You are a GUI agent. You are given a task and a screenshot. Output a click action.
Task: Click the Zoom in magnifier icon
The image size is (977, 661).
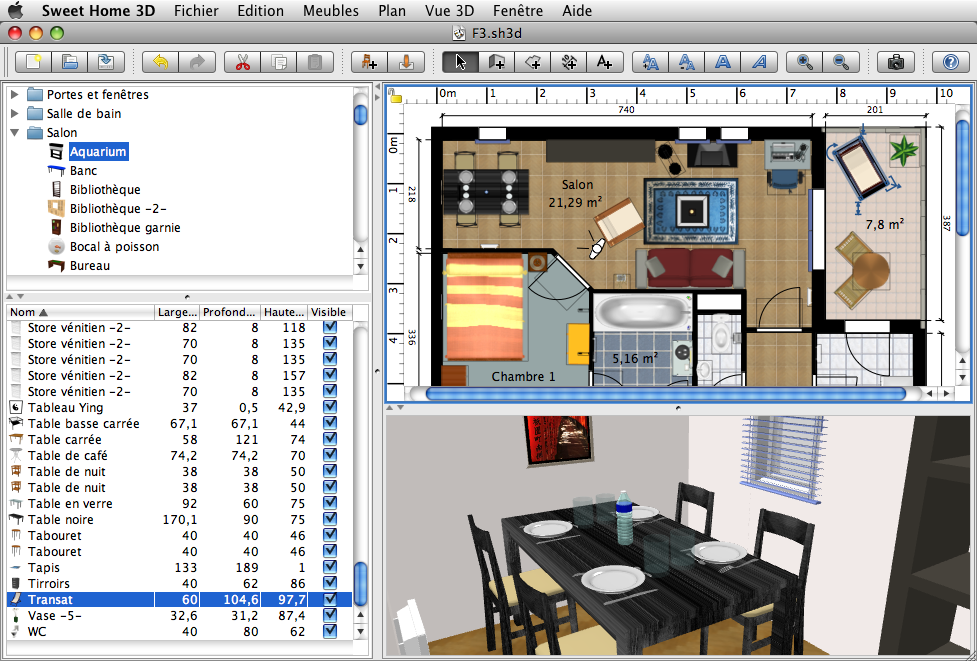point(803,62)
